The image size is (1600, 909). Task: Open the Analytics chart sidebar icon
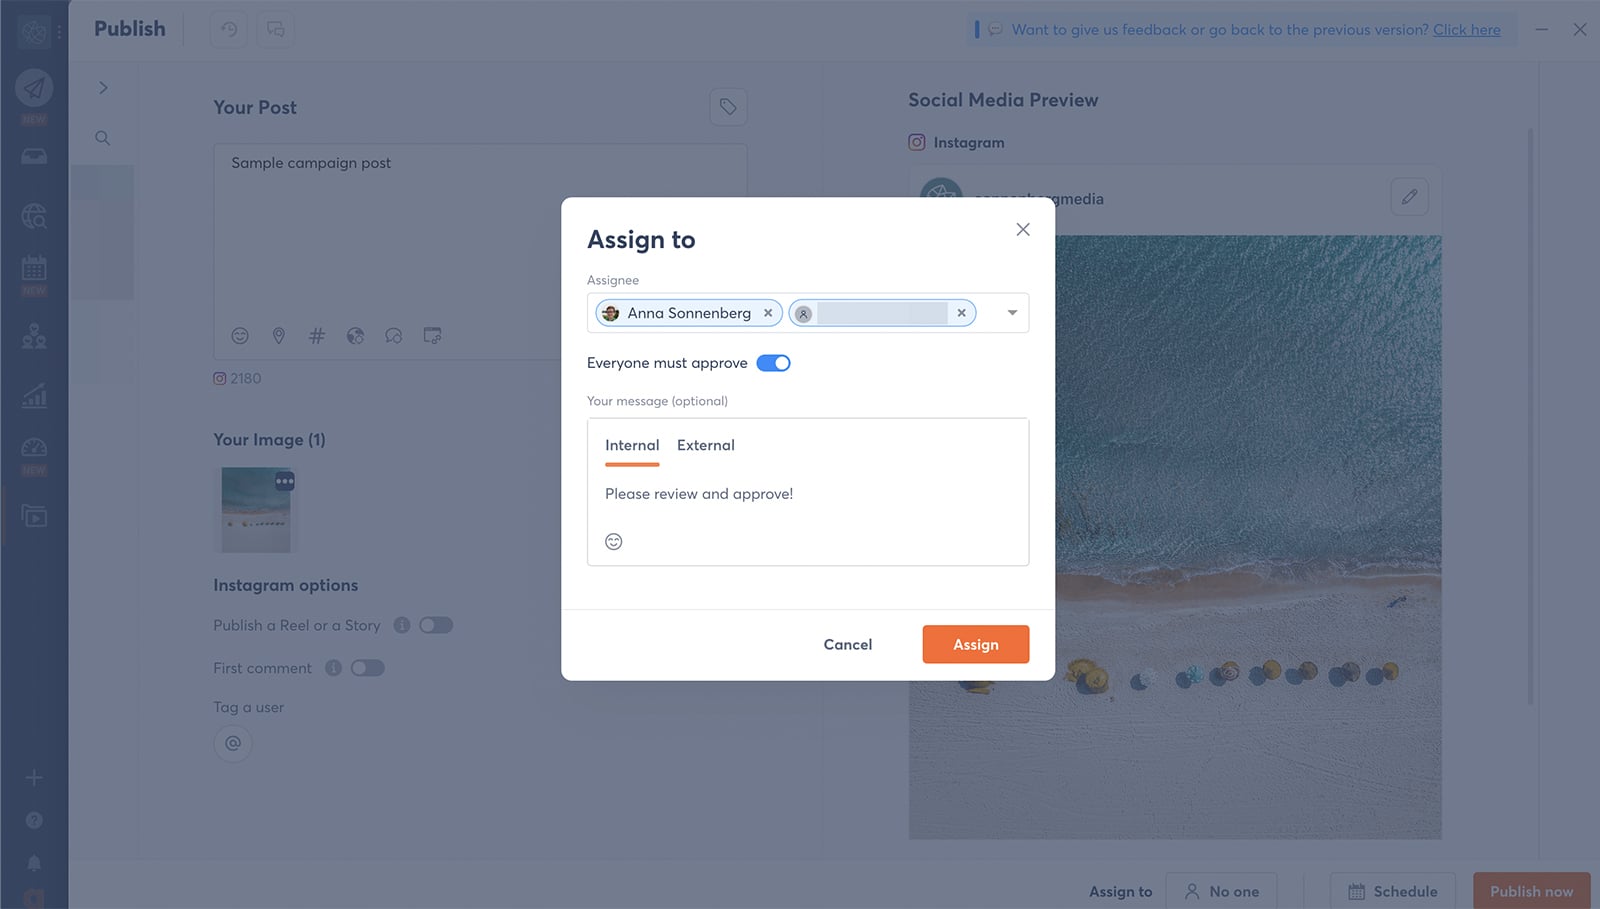pos(34,396)
